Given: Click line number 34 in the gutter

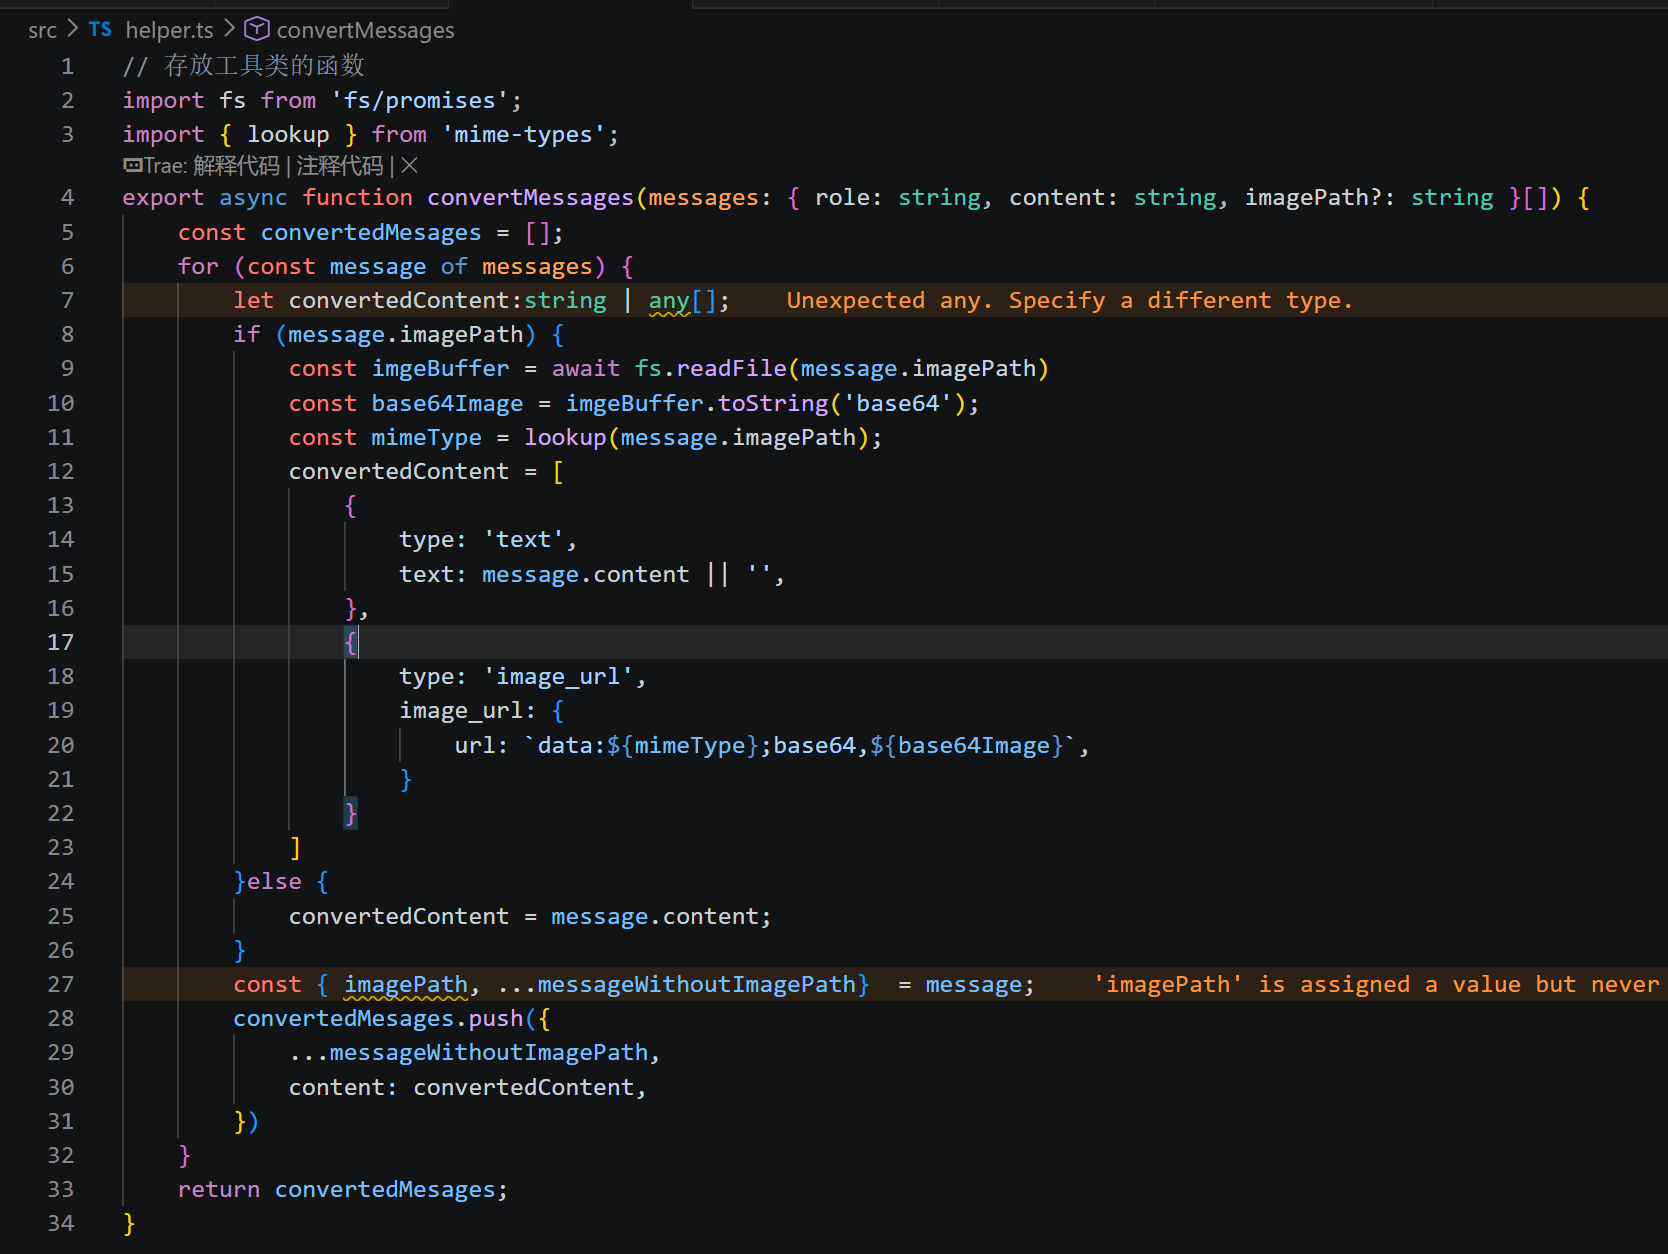Looking at the screenshot, I should 61,1223.
